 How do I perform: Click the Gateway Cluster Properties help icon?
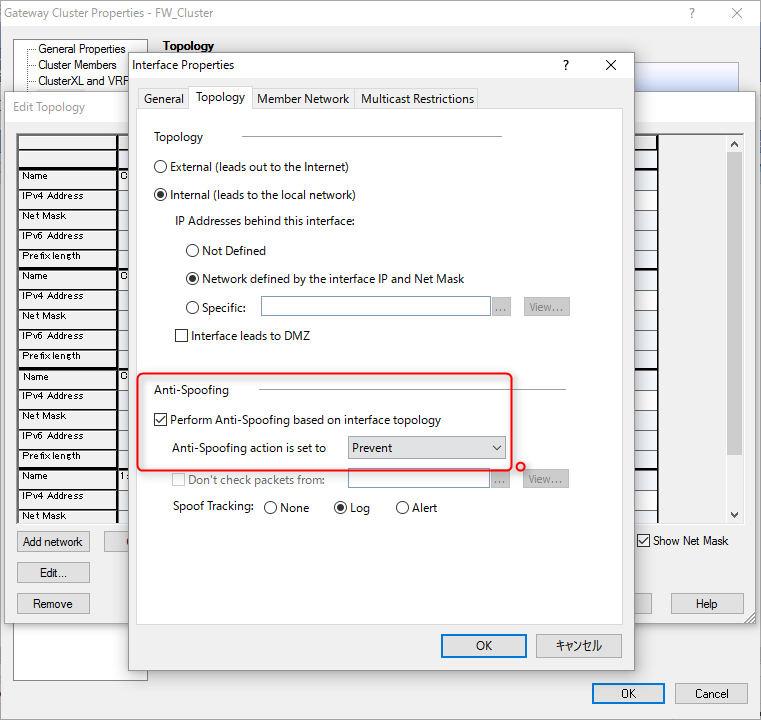692,13
